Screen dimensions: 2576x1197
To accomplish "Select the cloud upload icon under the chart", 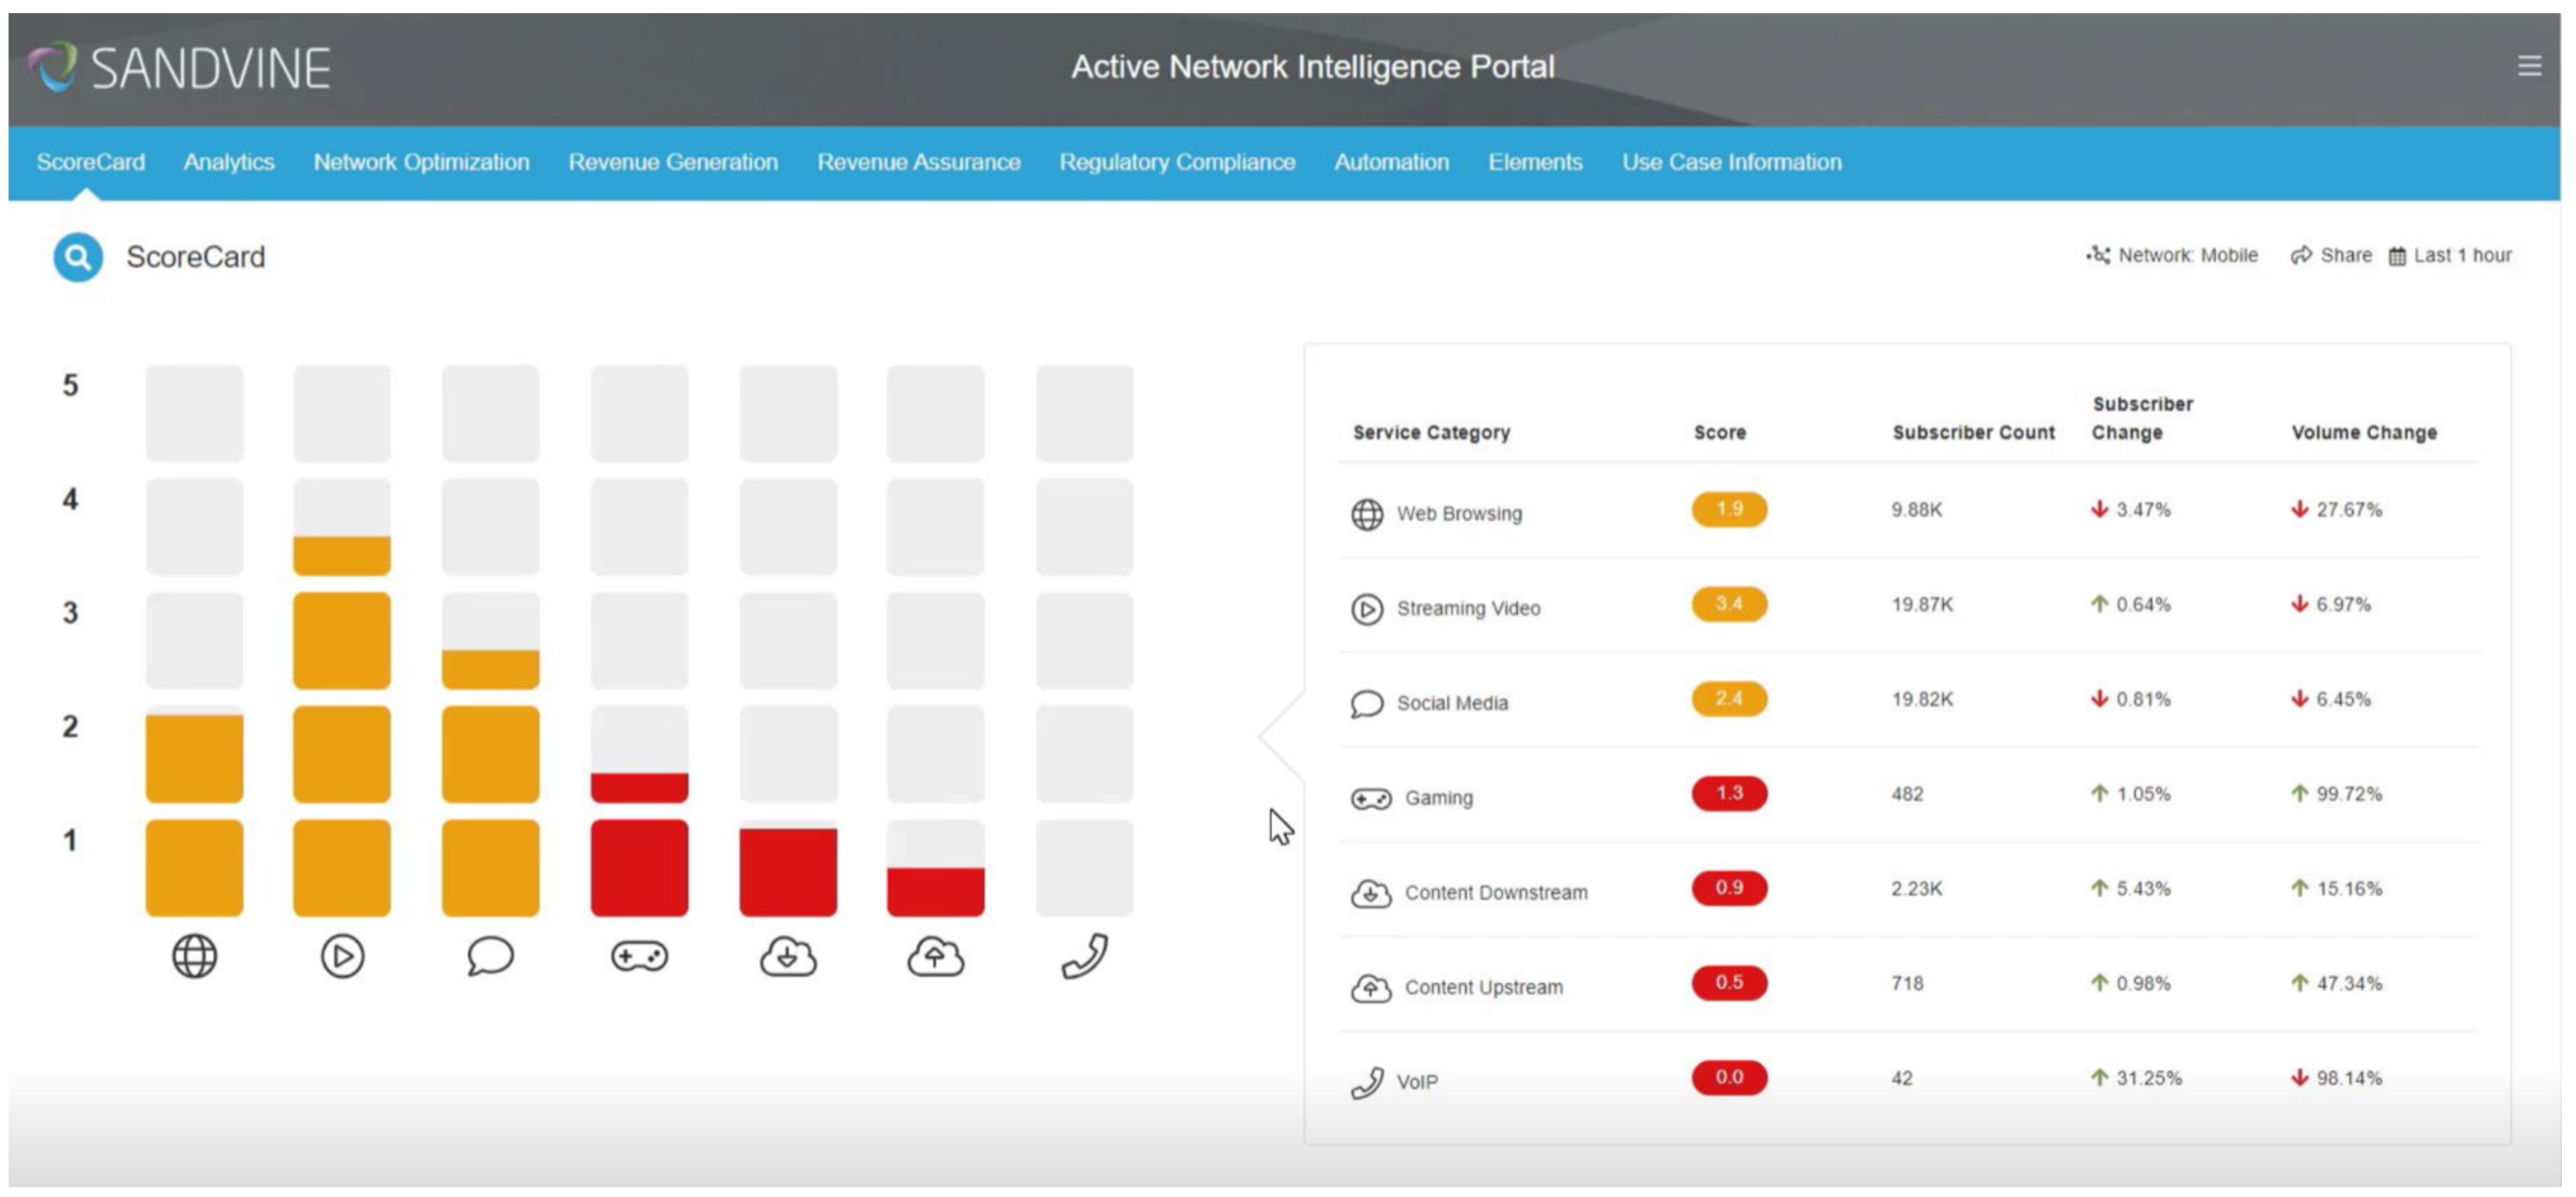I will pyautogui.click(x=936, y=956).
